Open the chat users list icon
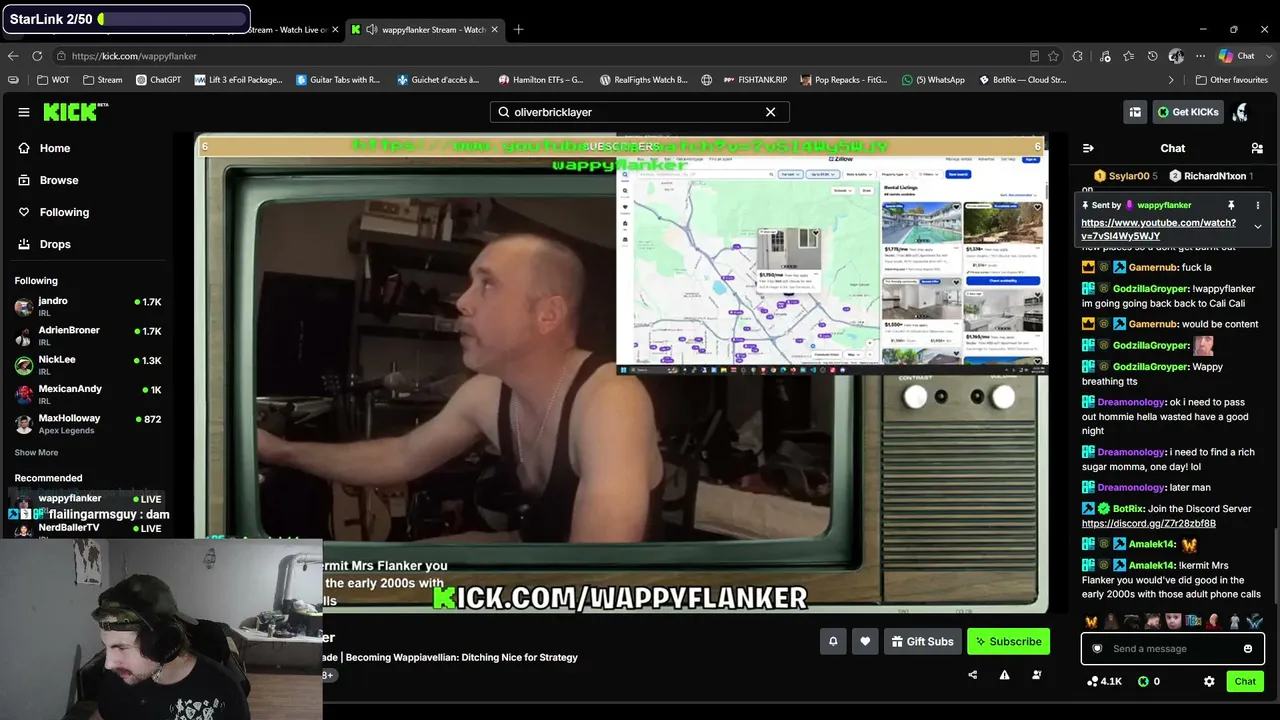Image resolution: width=1280 pixels, height=720 pixels. click(x=1257, y=148)
